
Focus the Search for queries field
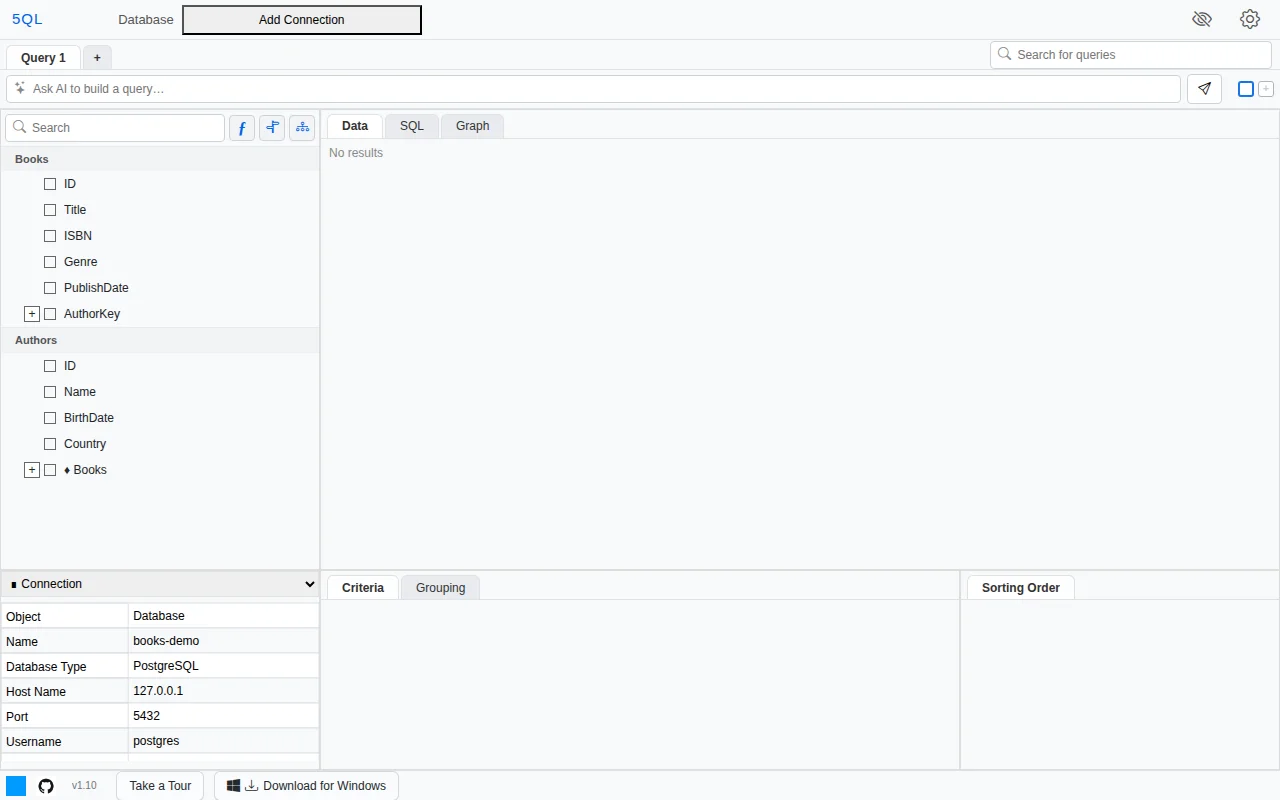(1131, 55)
